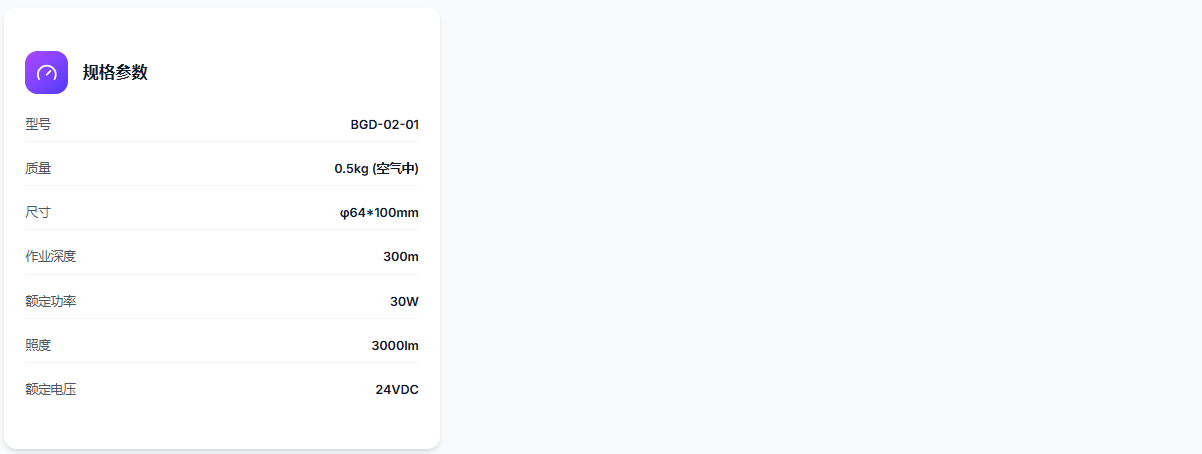This screenshot has width=1202, height=454.
Task: Click the 0.5kg (空气中) value
Action: click(x=376, y=169)
